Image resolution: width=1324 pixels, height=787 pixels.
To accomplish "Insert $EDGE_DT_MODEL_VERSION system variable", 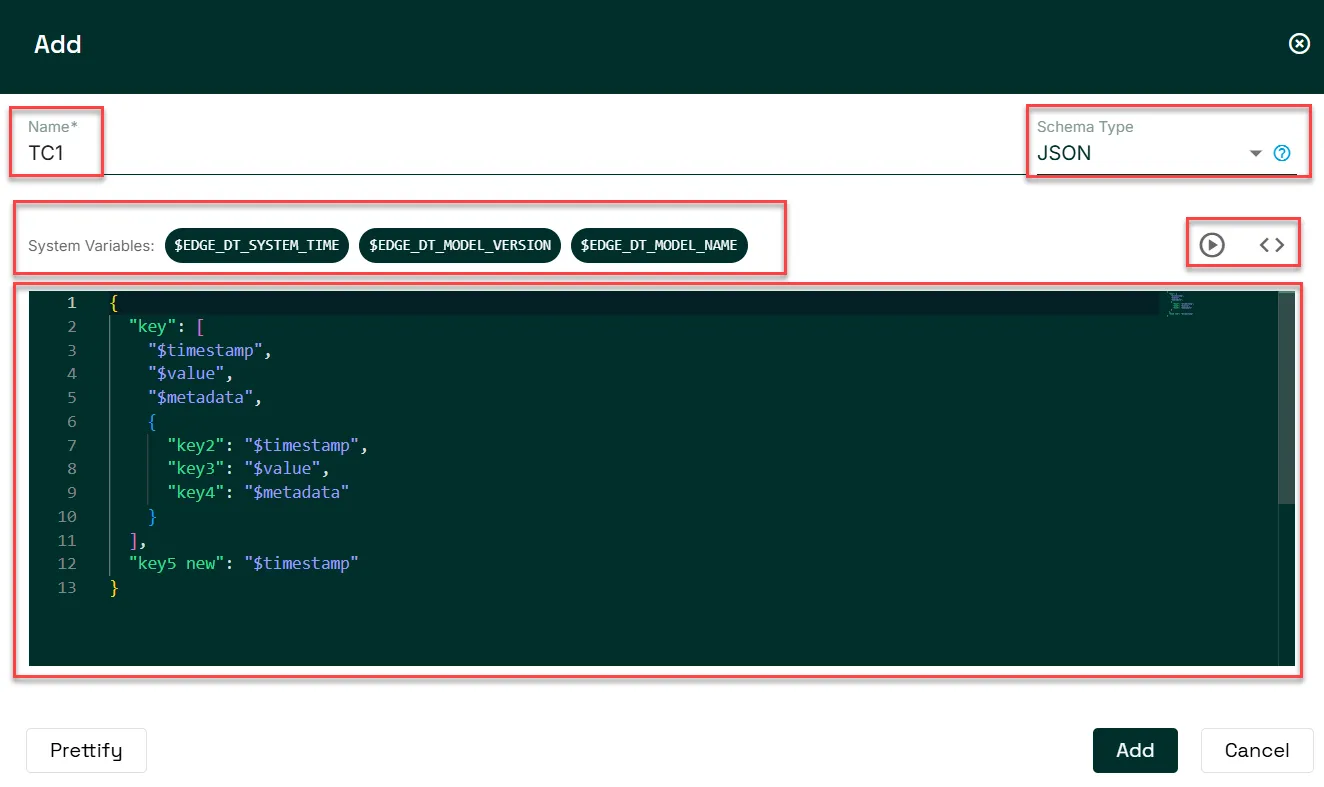I will point(460,245).
